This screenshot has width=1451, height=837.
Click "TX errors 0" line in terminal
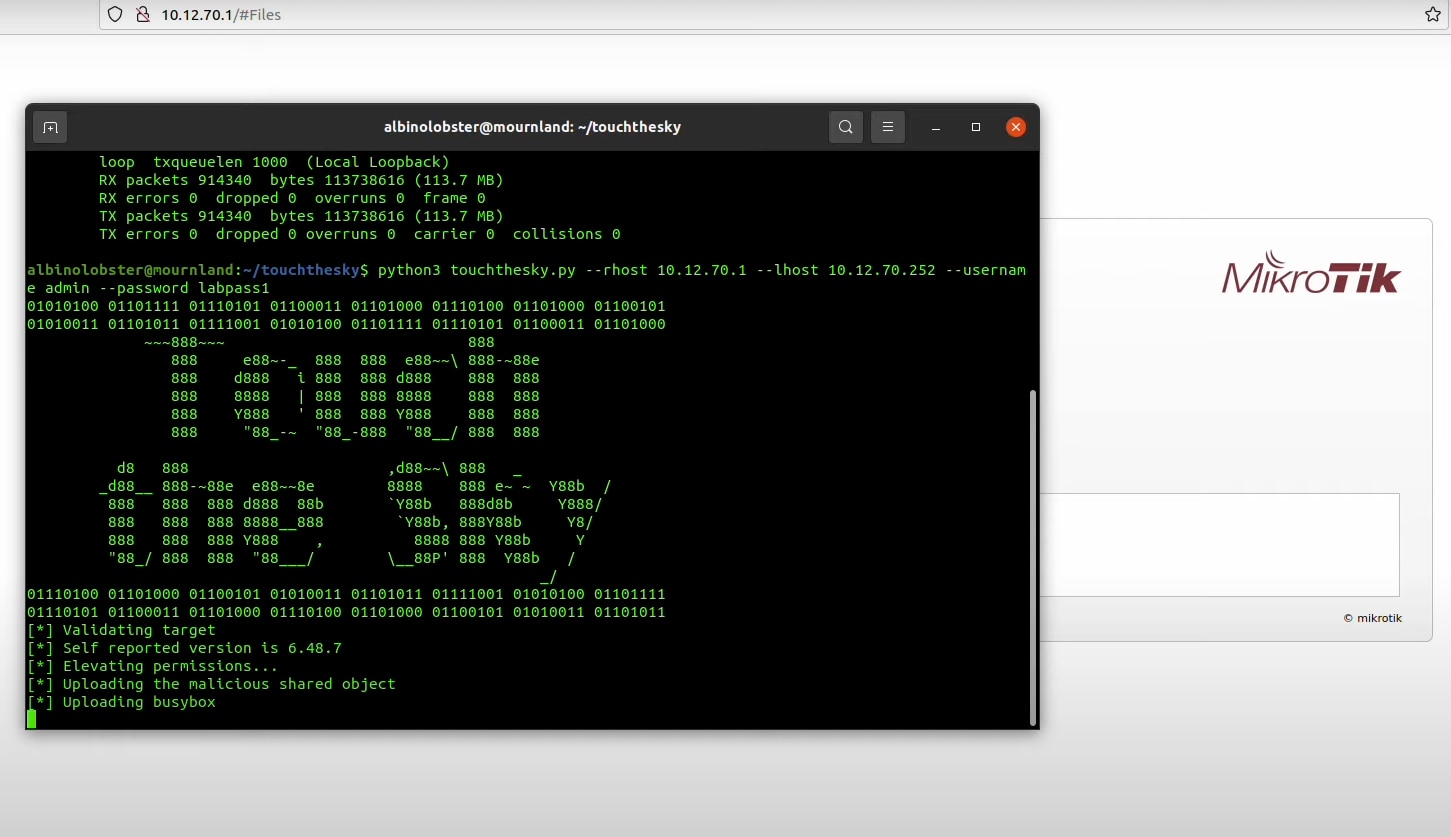click(x=360, y=234)
